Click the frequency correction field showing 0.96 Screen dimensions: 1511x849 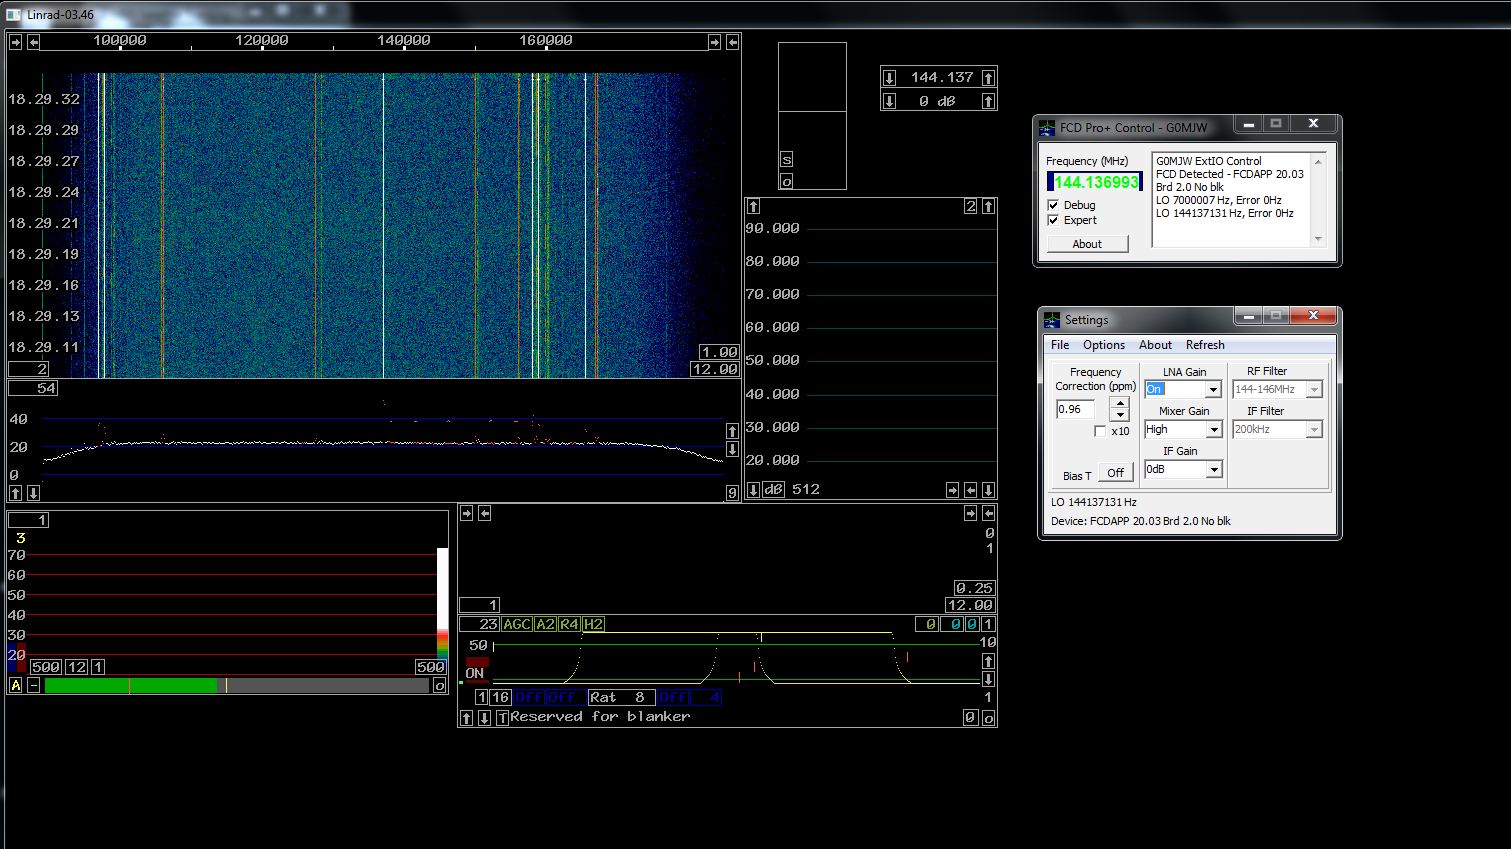(x=1074, y=409)
